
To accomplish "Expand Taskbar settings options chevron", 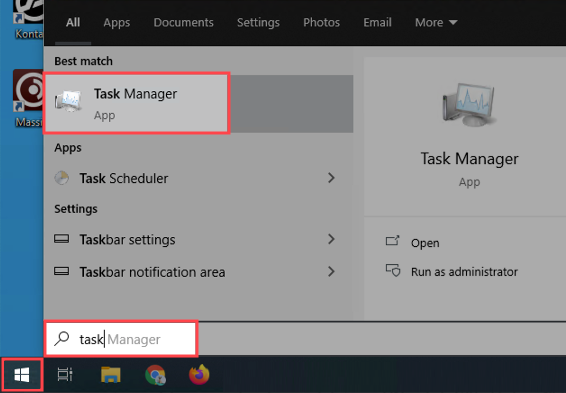I will pos(331,239).
